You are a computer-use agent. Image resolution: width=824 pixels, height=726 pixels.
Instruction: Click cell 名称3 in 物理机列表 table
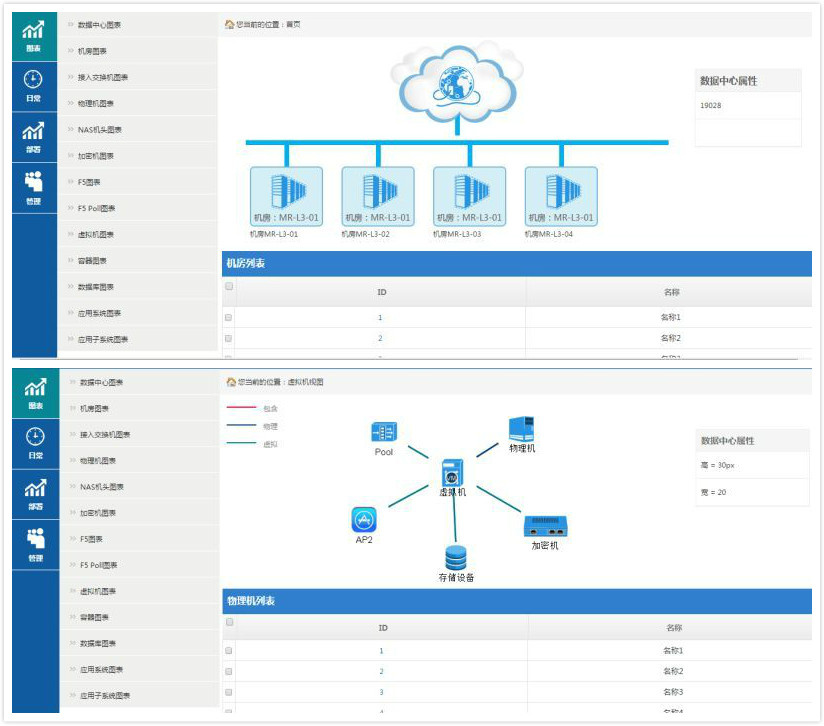673,692
